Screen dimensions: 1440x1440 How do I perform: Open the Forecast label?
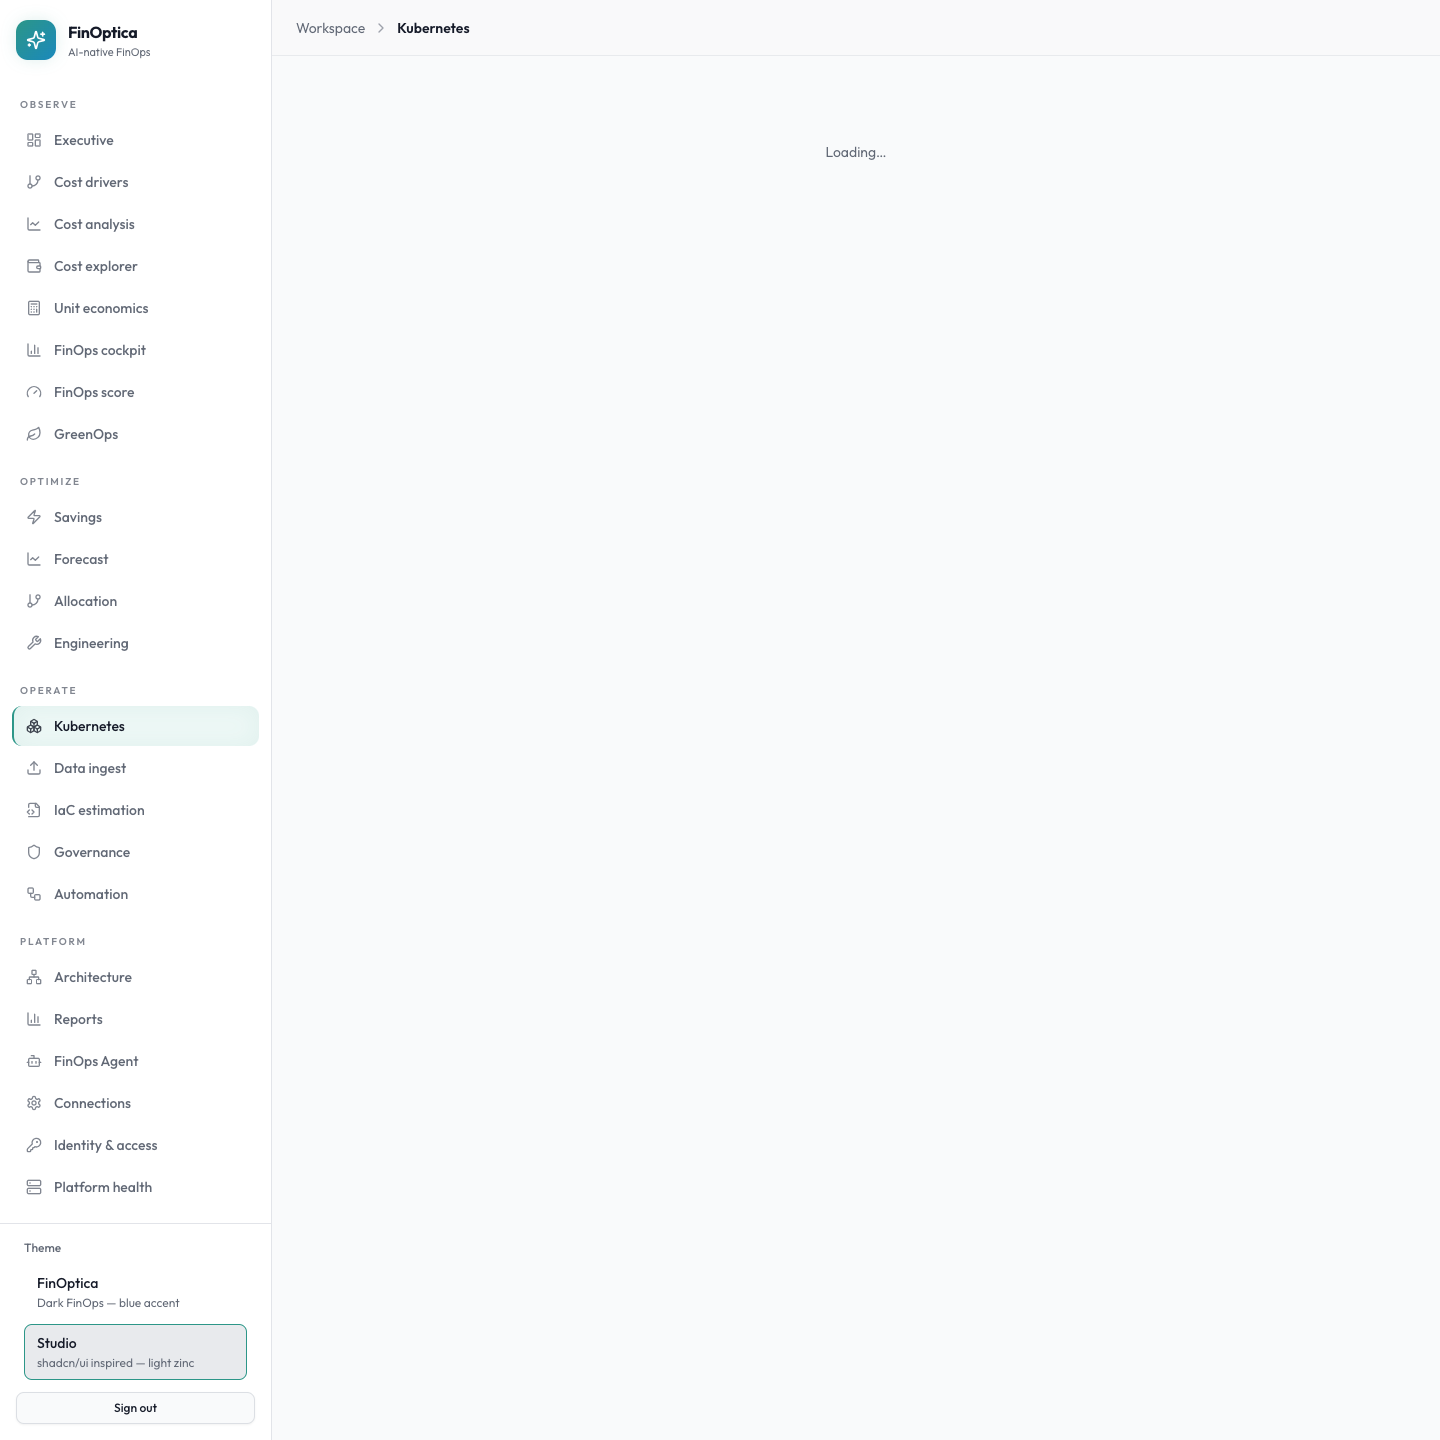[81, 559]
